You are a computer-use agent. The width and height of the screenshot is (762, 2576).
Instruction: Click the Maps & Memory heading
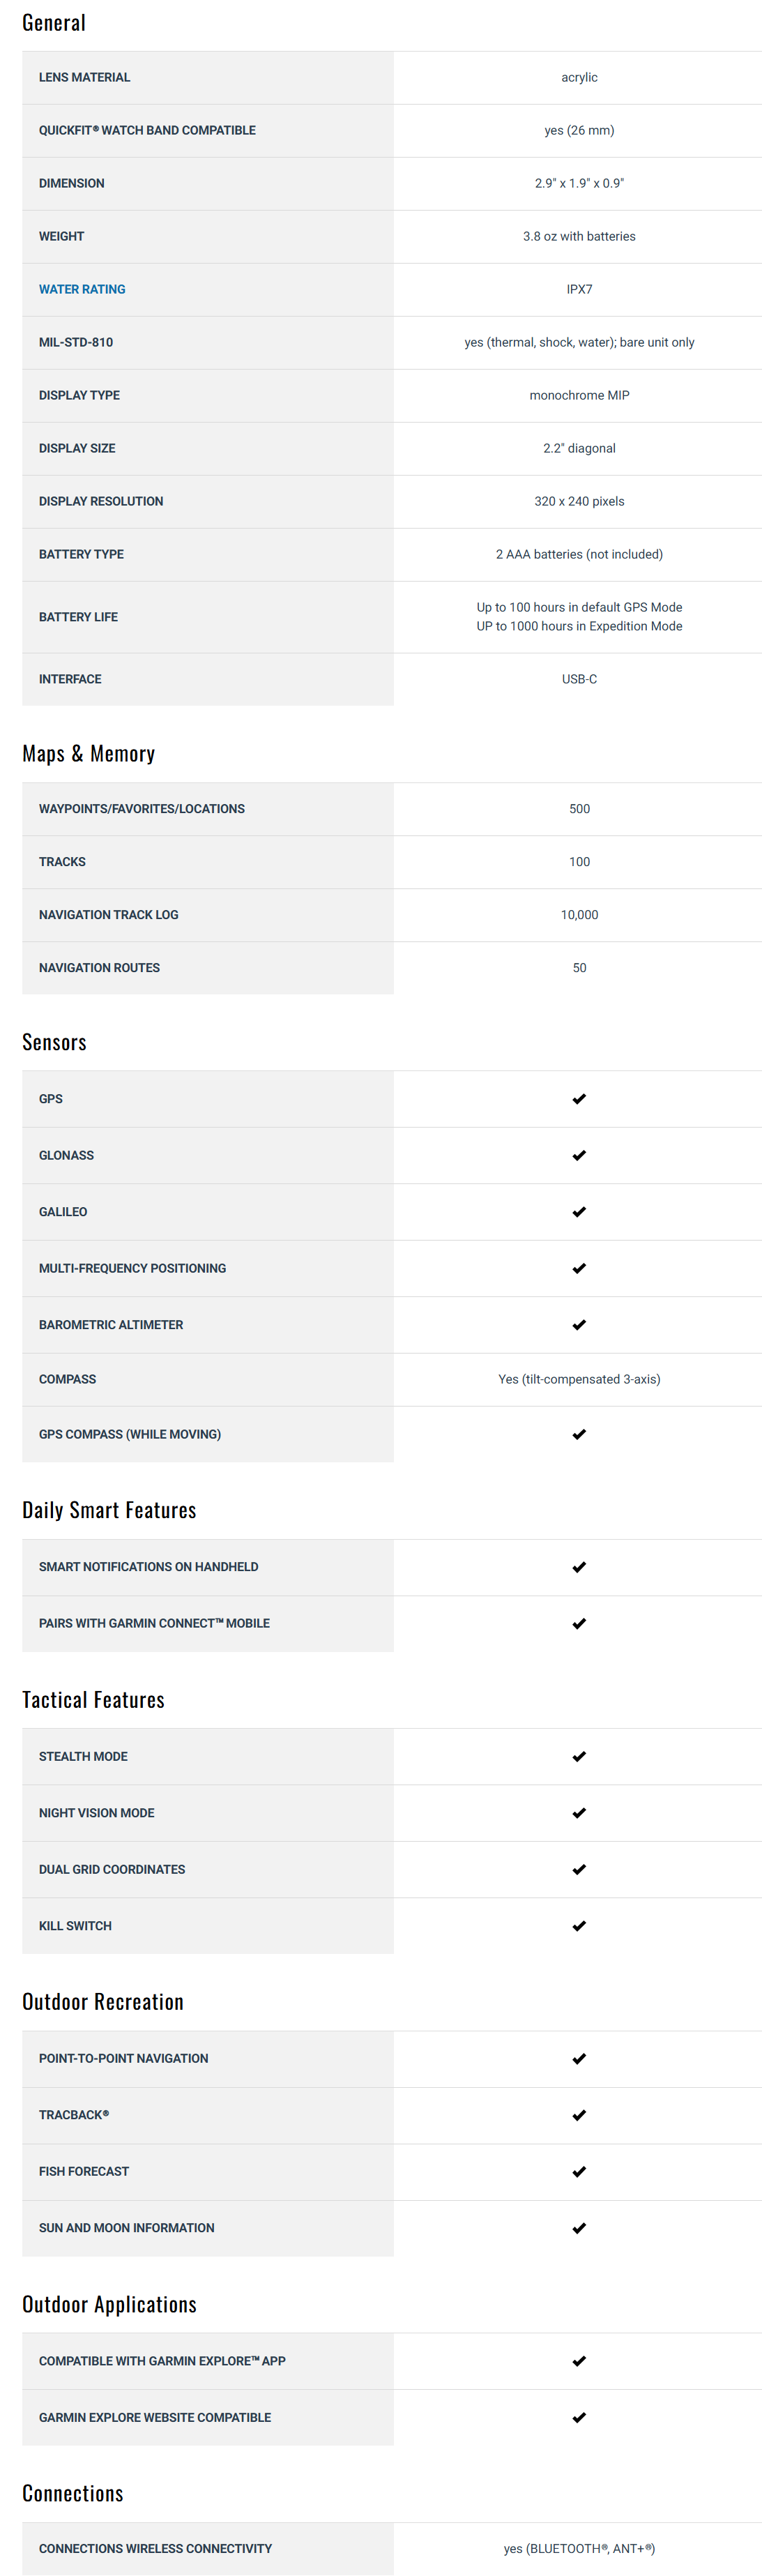pos(88,754)
